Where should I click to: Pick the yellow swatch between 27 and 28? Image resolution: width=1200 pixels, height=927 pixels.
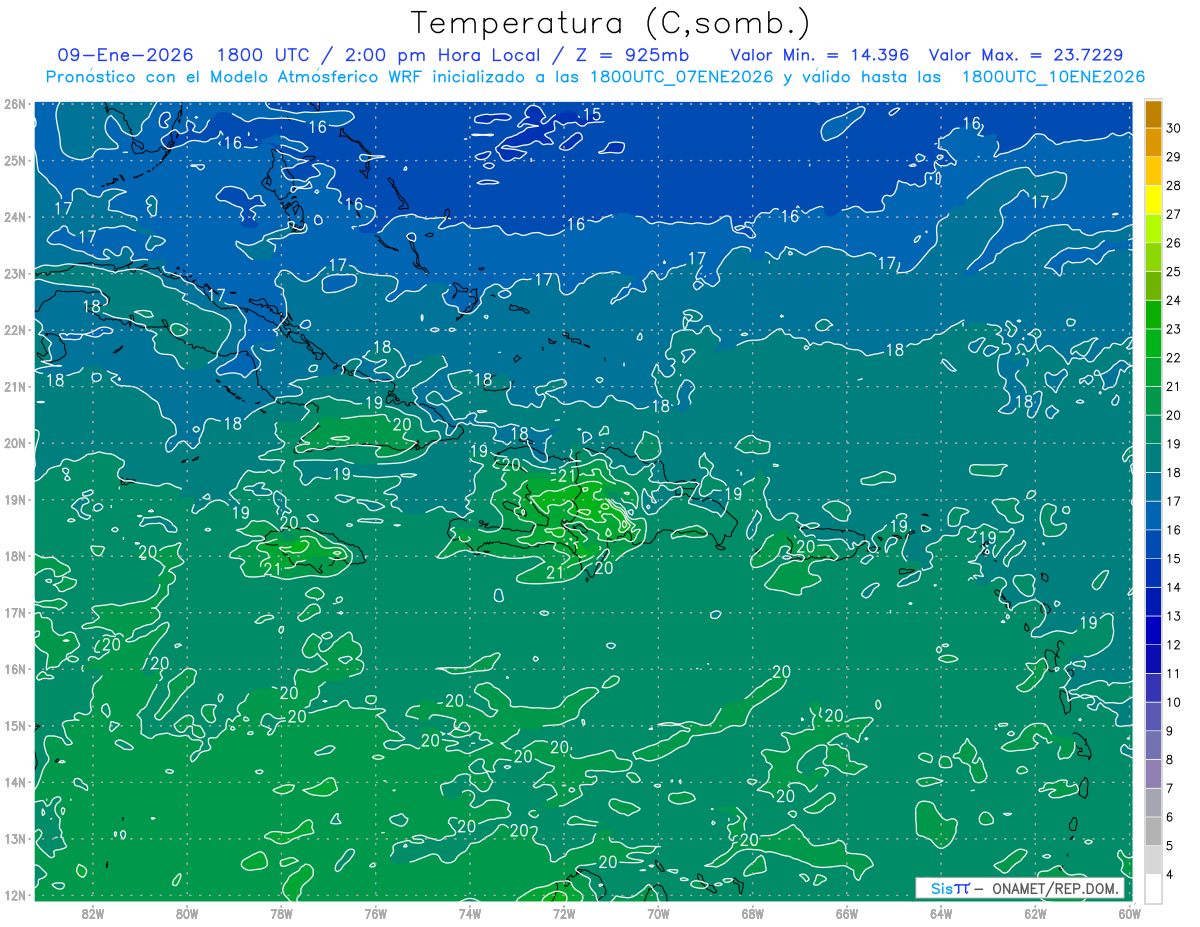coord(1153,200)
